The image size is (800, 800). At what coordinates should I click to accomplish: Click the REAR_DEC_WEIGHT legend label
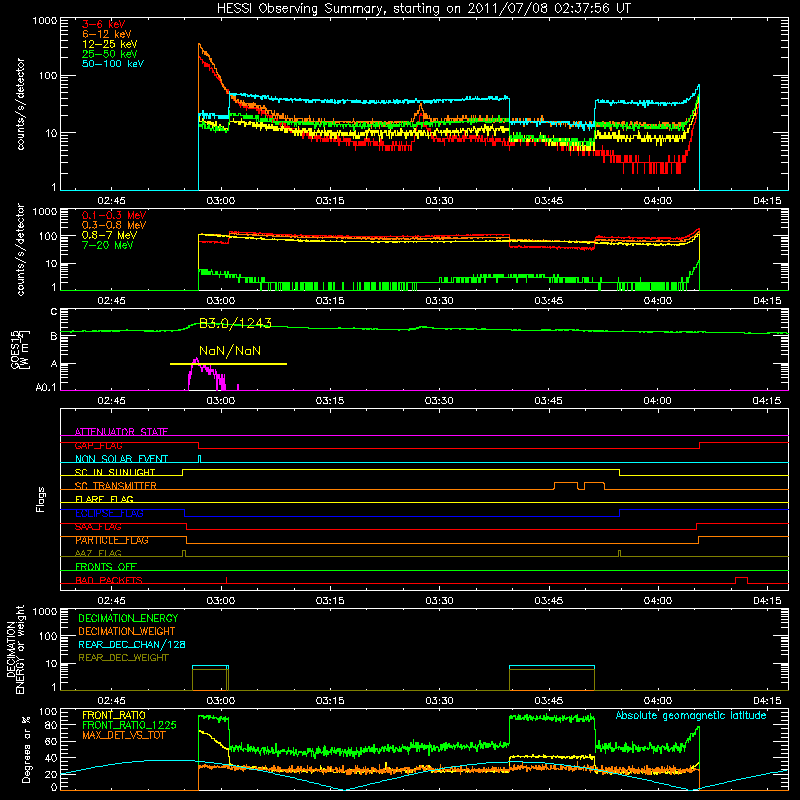(123, 658)
